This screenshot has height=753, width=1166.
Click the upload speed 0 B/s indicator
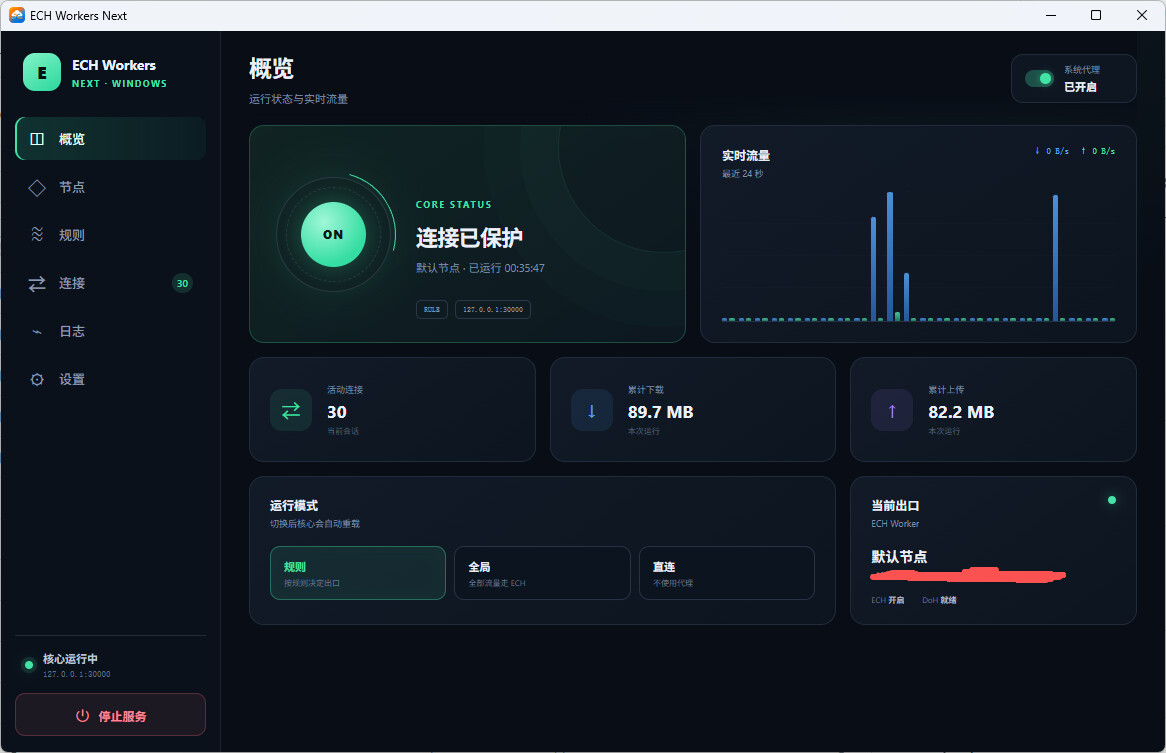tap(1098, 151)
